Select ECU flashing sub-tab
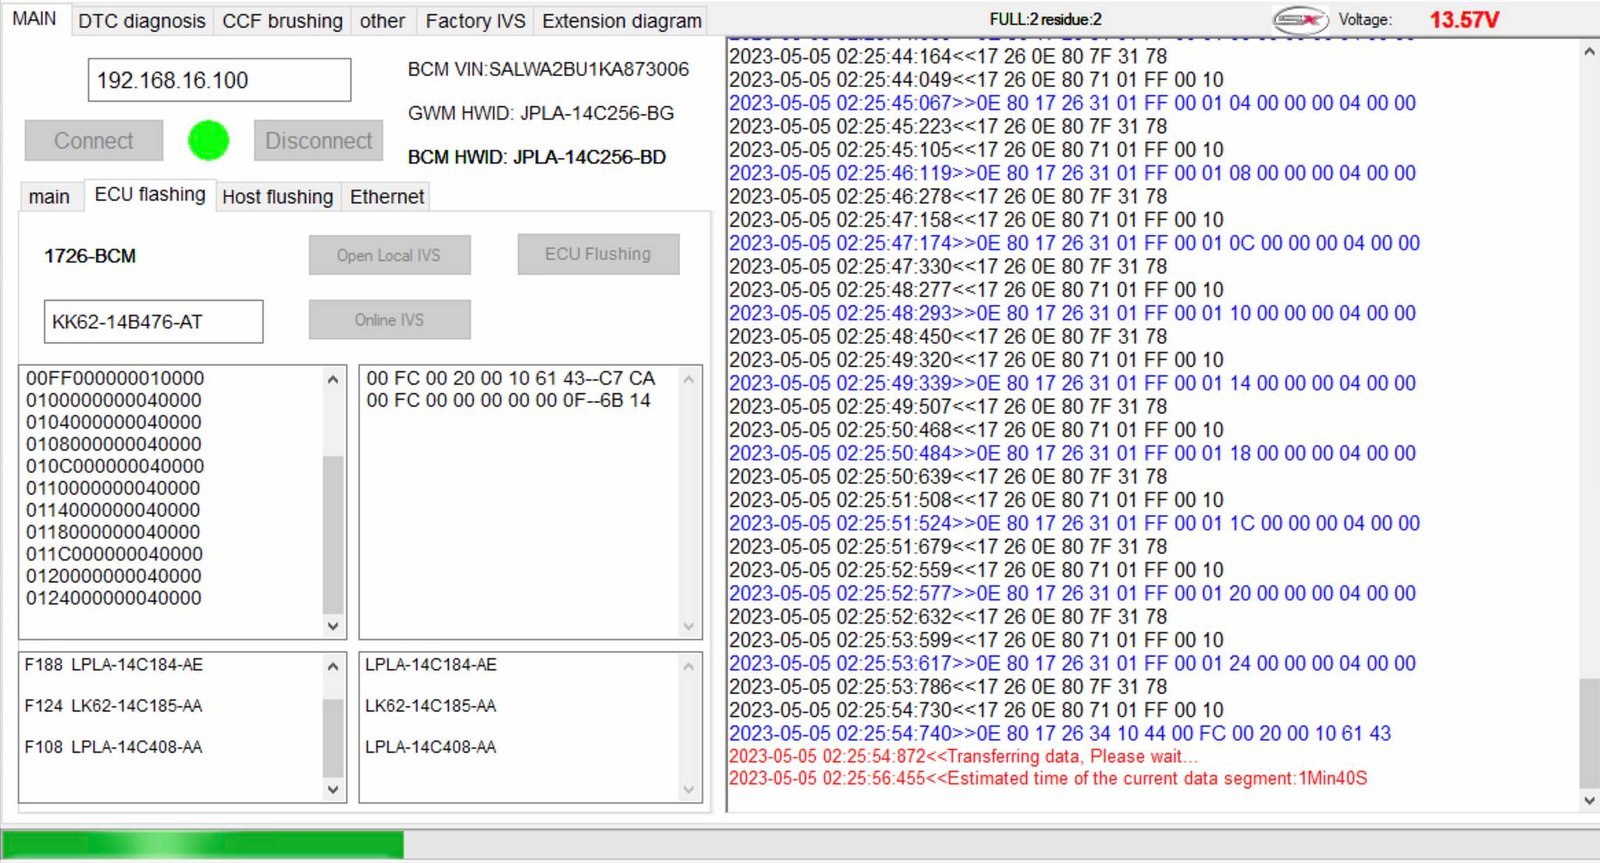The height and width of the screenshot is (863, 1600). click(x=150, y=195)
